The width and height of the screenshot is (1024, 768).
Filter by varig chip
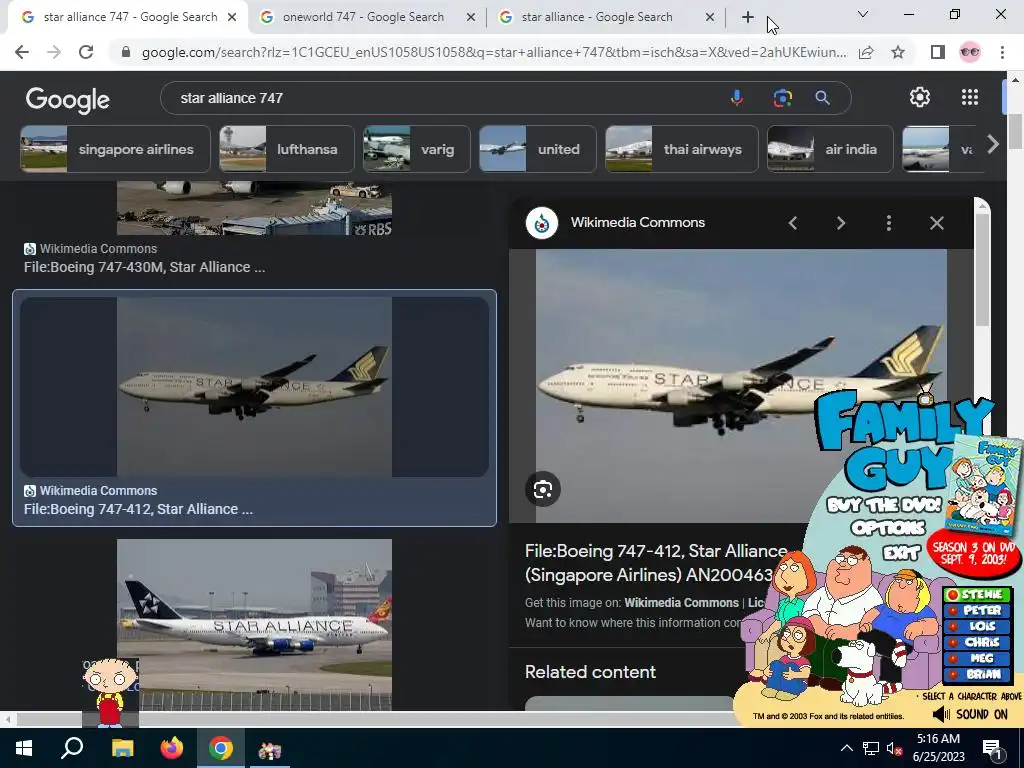[x=417, y=149]
